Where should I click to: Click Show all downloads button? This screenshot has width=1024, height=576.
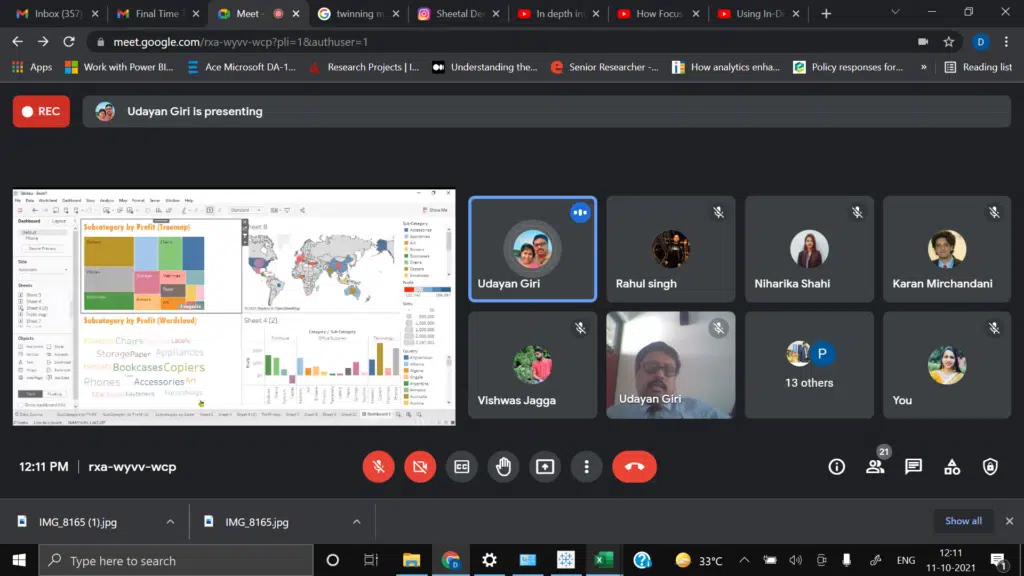click(963, 521)
